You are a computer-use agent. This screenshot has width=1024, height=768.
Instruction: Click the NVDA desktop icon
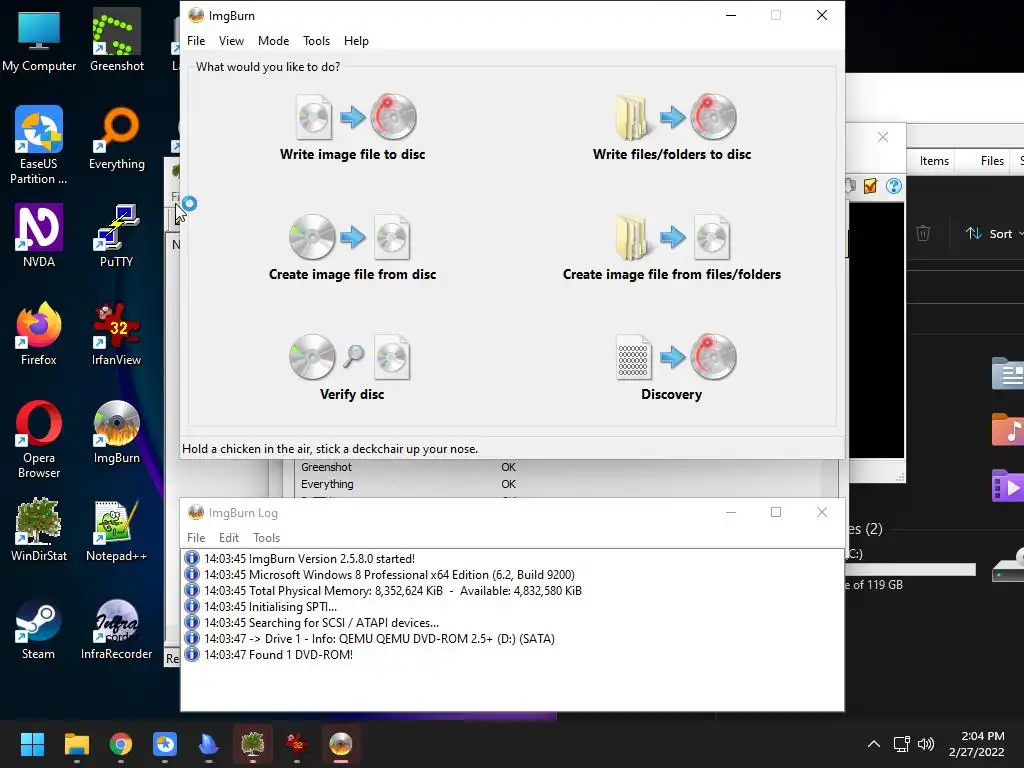[x=39, y=236]
